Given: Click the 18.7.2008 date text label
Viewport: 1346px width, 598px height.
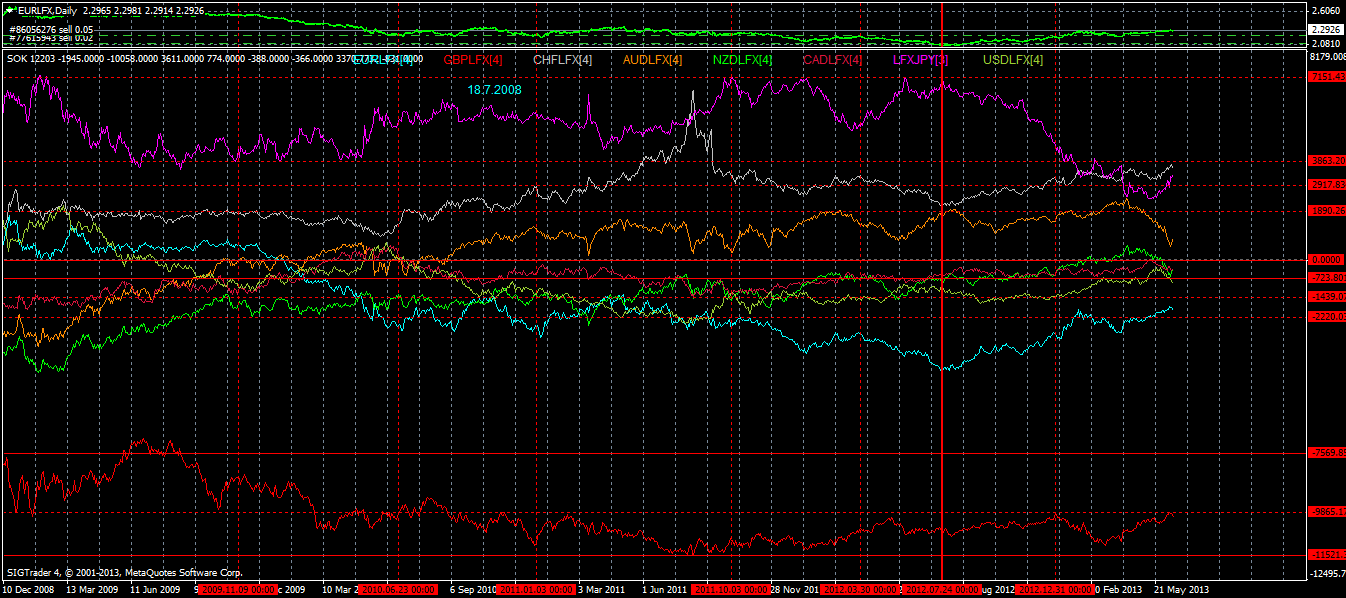Looking at the screenshot, I should click(494, 89).
